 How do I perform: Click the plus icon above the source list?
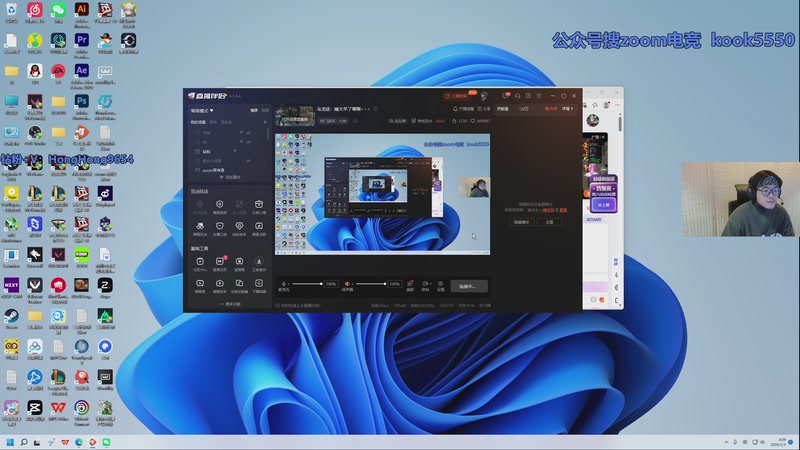[x=266, y=122]
